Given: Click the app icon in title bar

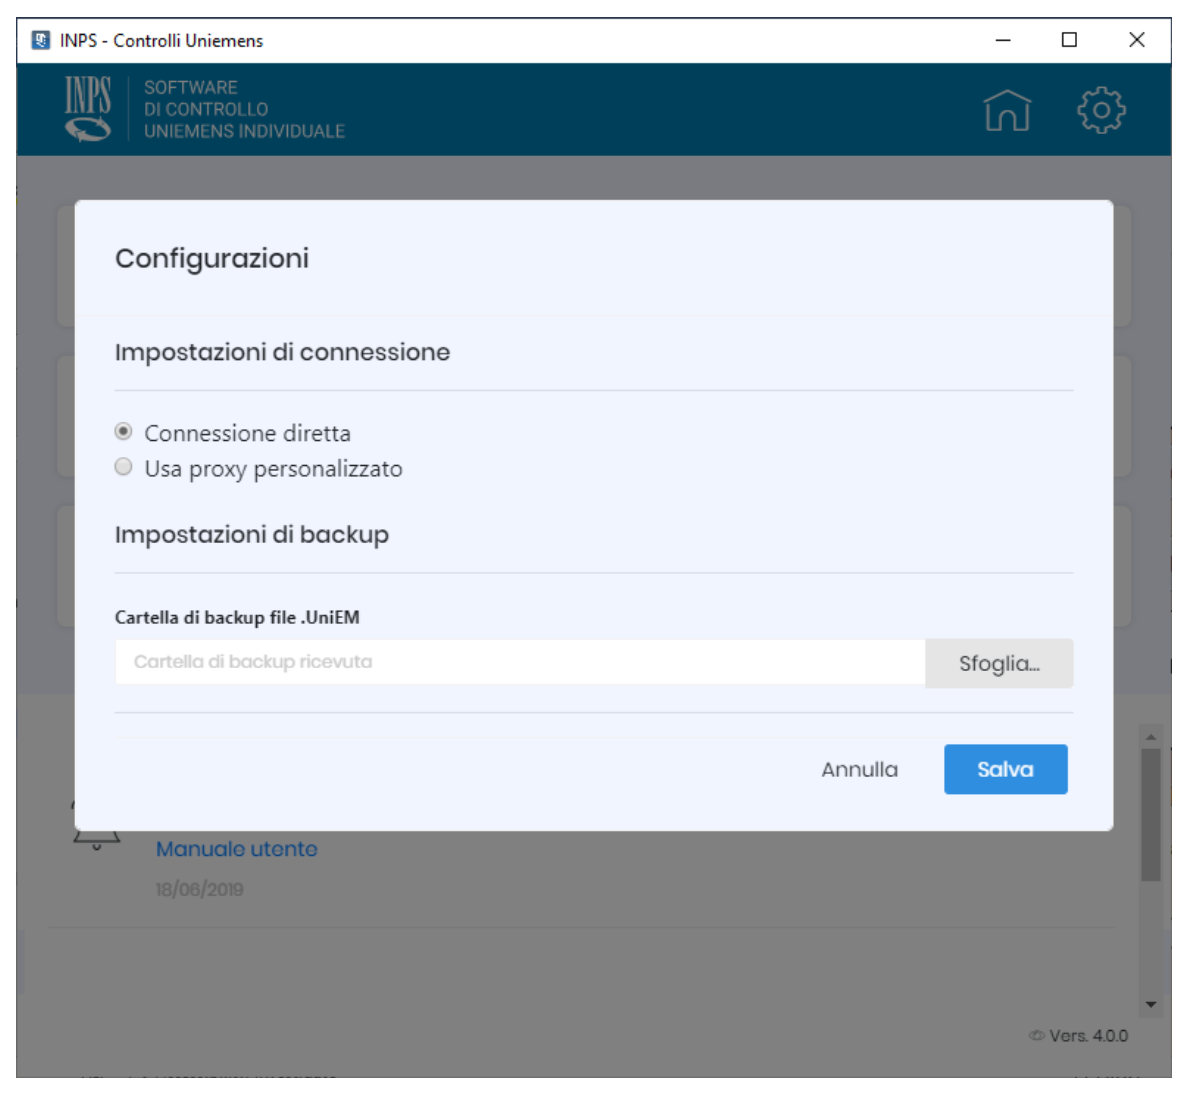Looking at the screenshot, I should coord(41,40).
